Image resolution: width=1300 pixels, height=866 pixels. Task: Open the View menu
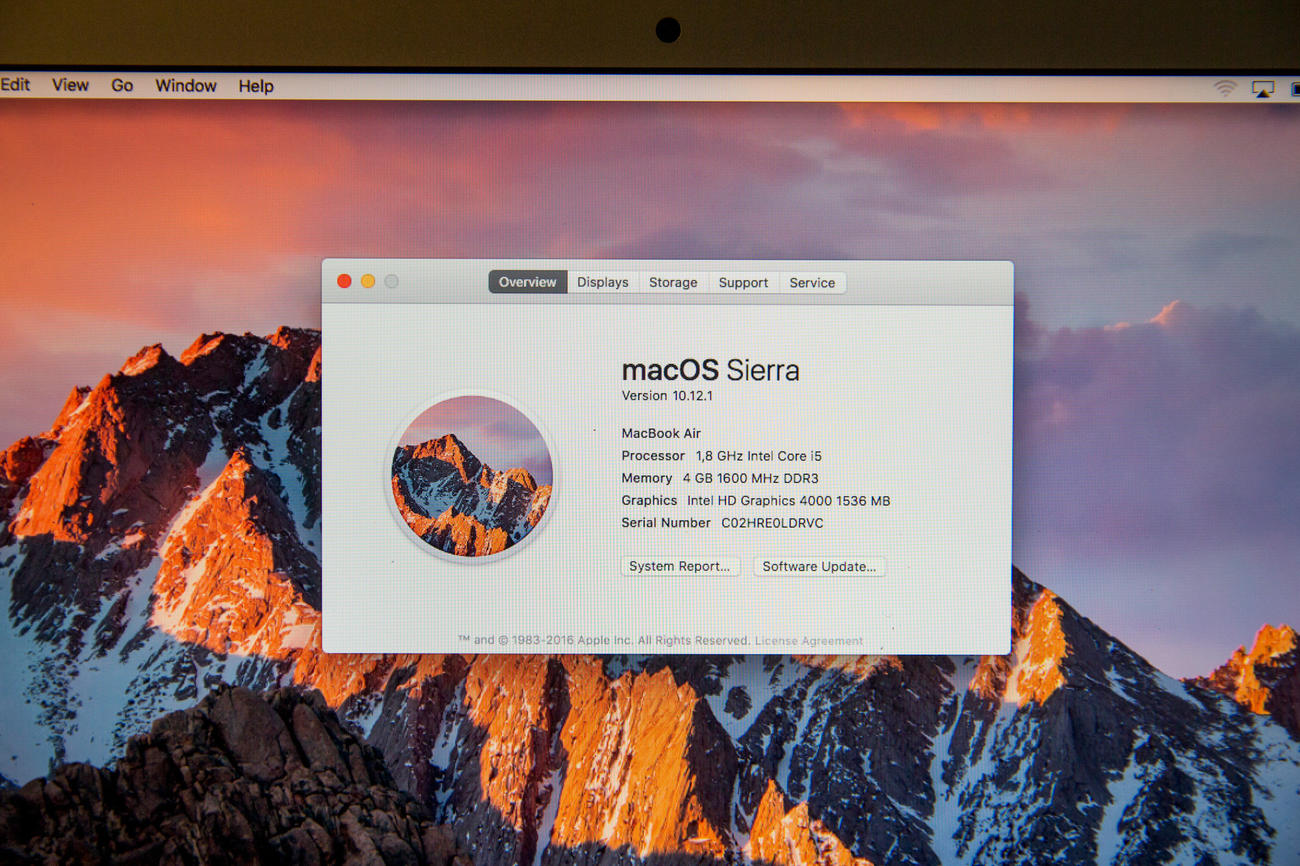[70, 85]
